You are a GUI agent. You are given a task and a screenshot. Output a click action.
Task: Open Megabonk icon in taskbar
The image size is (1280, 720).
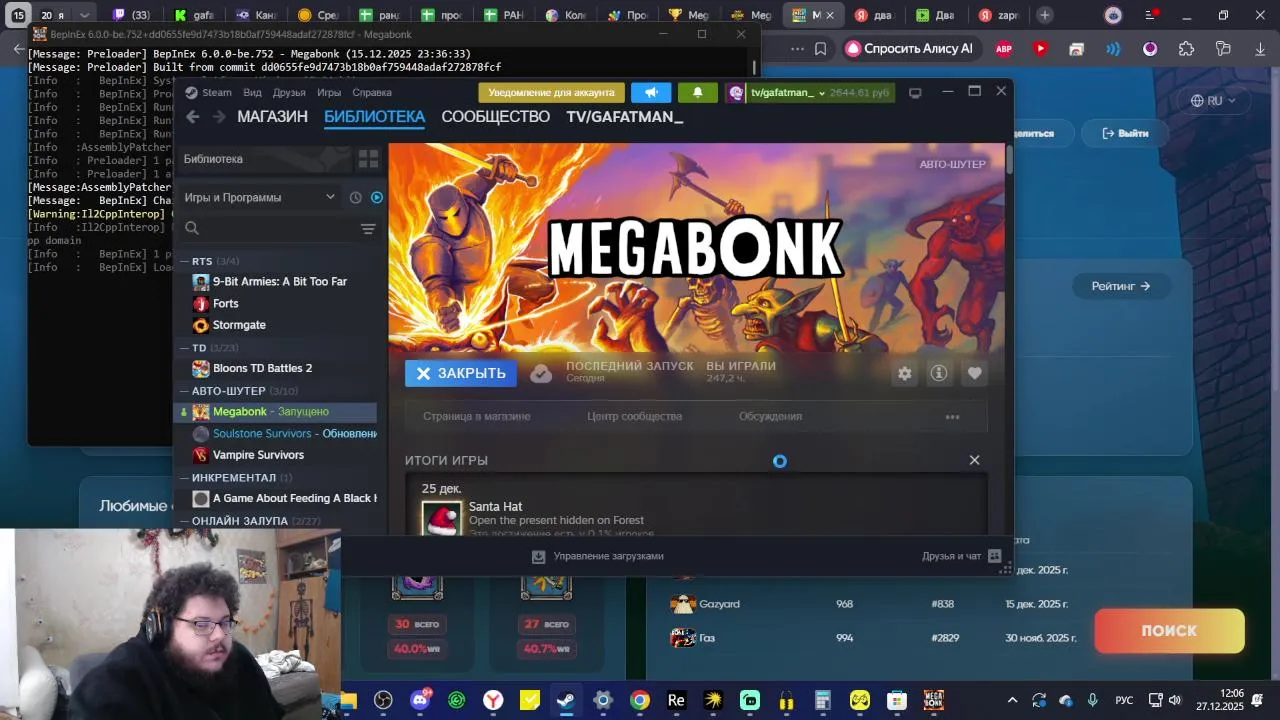tap(933, 700)
